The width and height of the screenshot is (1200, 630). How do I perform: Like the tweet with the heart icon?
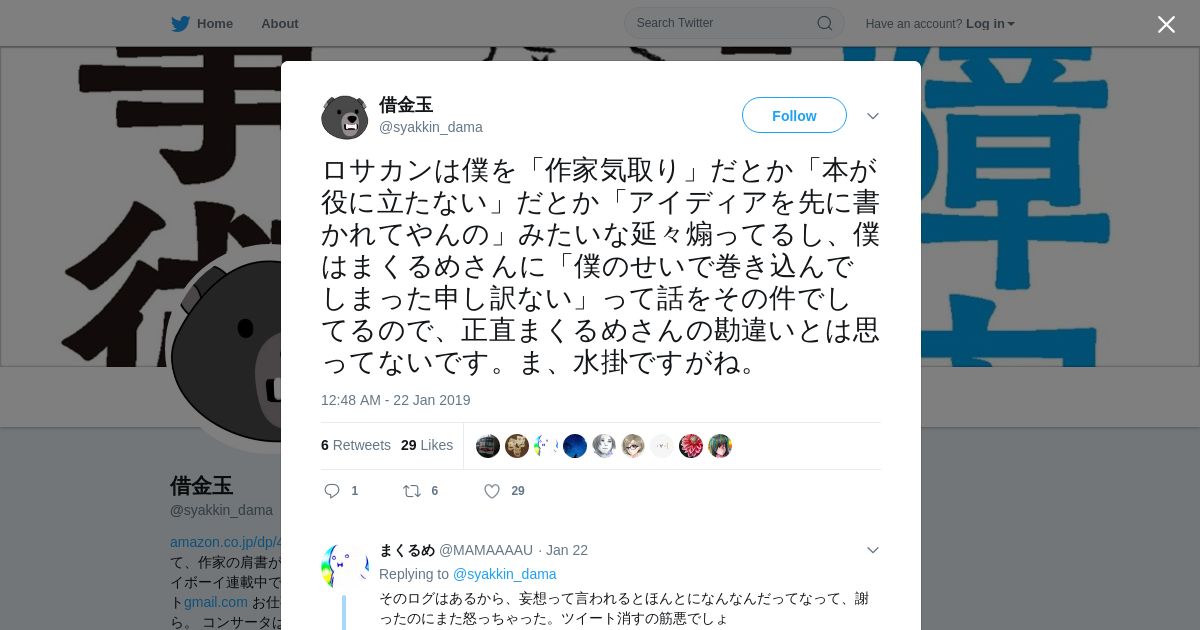click(x=492, y=491)
